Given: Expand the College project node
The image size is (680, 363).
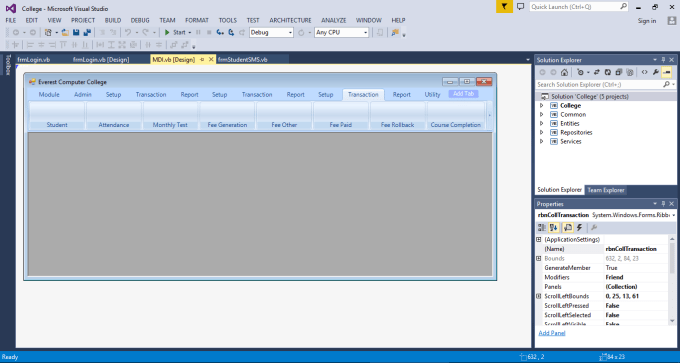Looking at the screenshot, I should 541,105.
